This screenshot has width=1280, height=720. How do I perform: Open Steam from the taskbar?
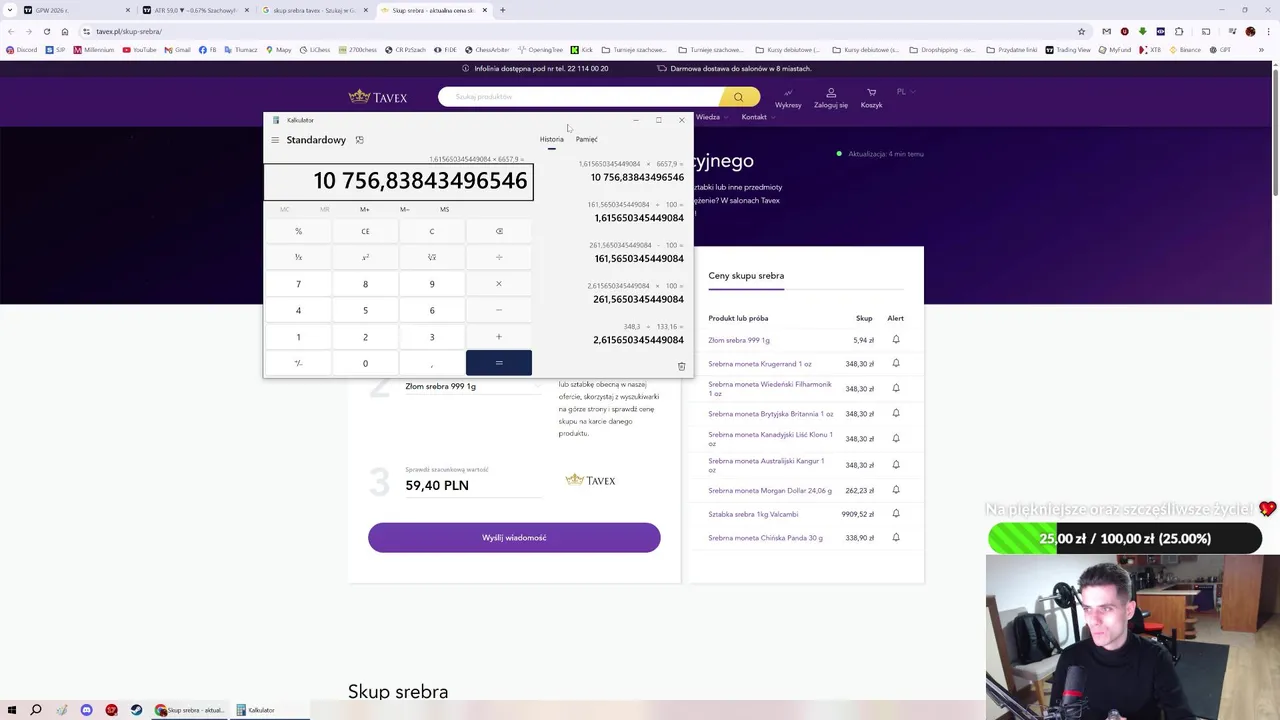[x=136, y=710]
